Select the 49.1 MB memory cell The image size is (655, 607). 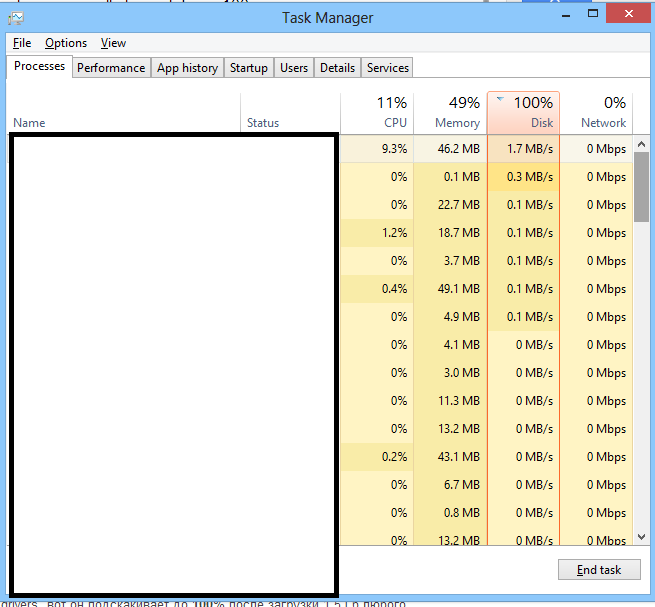(x=450, y=289)
